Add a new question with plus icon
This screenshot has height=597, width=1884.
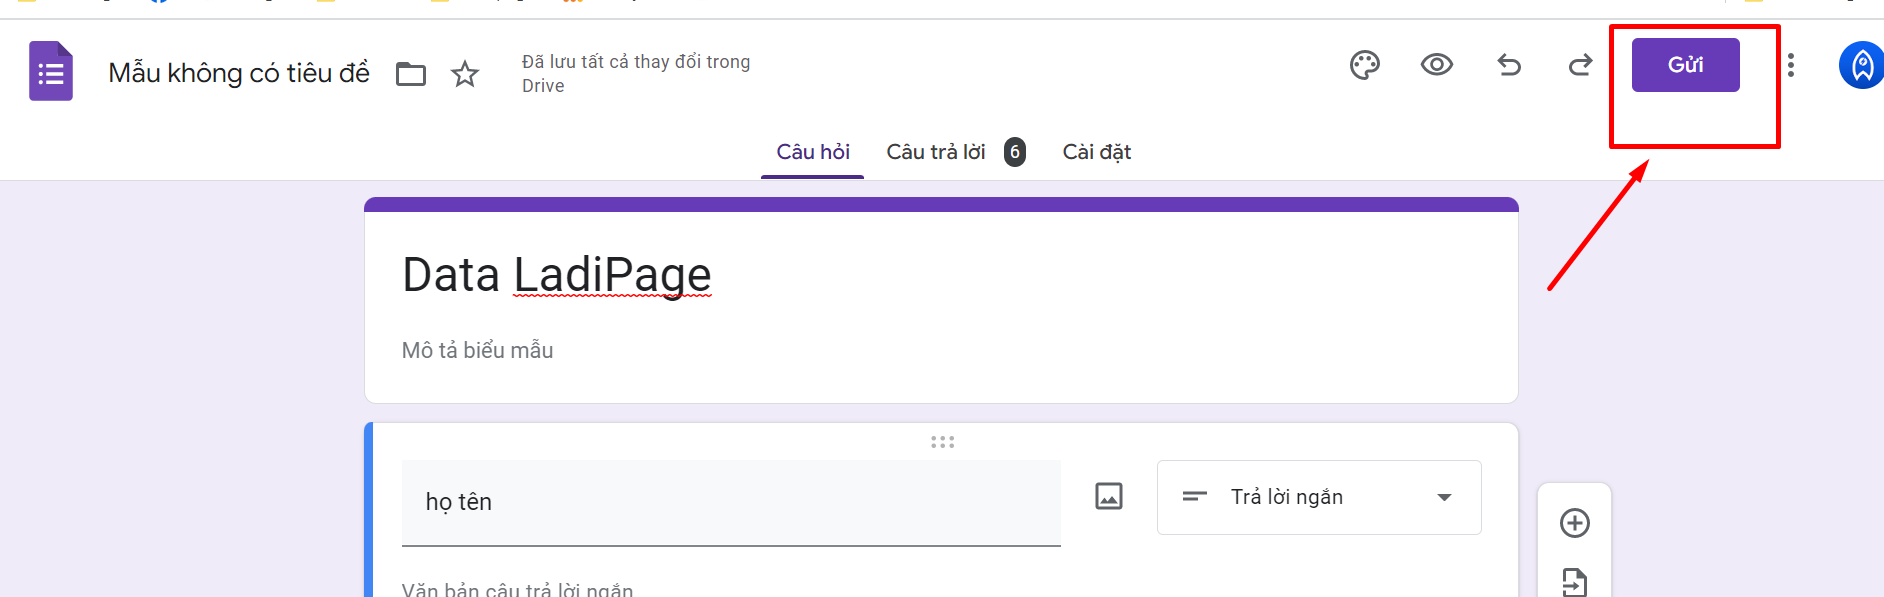(x=1575, y=523)
